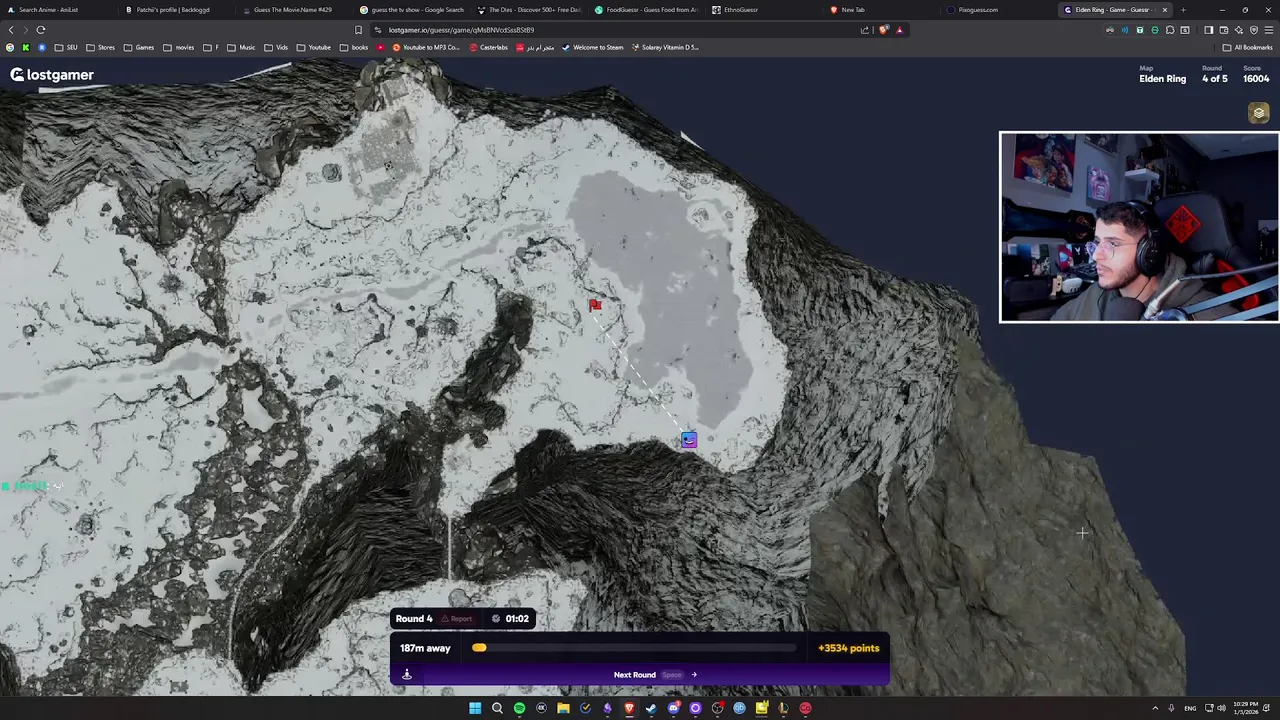Image resolution: width=1280 pixels, height=720 pixels.
Task: Open the extensions puzzle icon
Action: point(1170,30)
